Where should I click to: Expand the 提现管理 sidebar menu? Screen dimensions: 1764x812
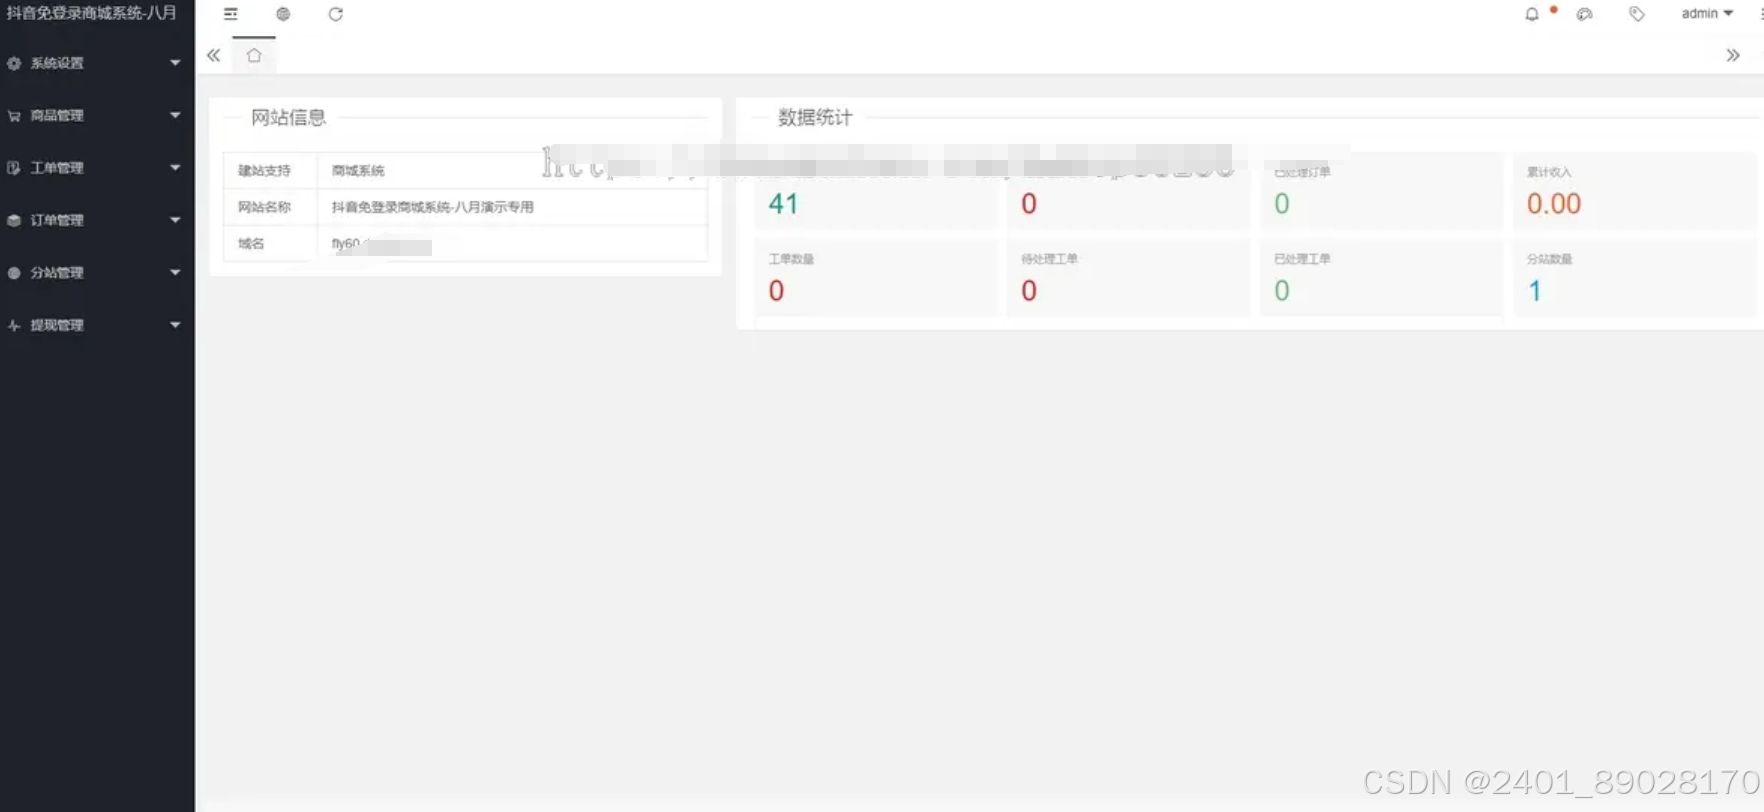pos(95,325)
